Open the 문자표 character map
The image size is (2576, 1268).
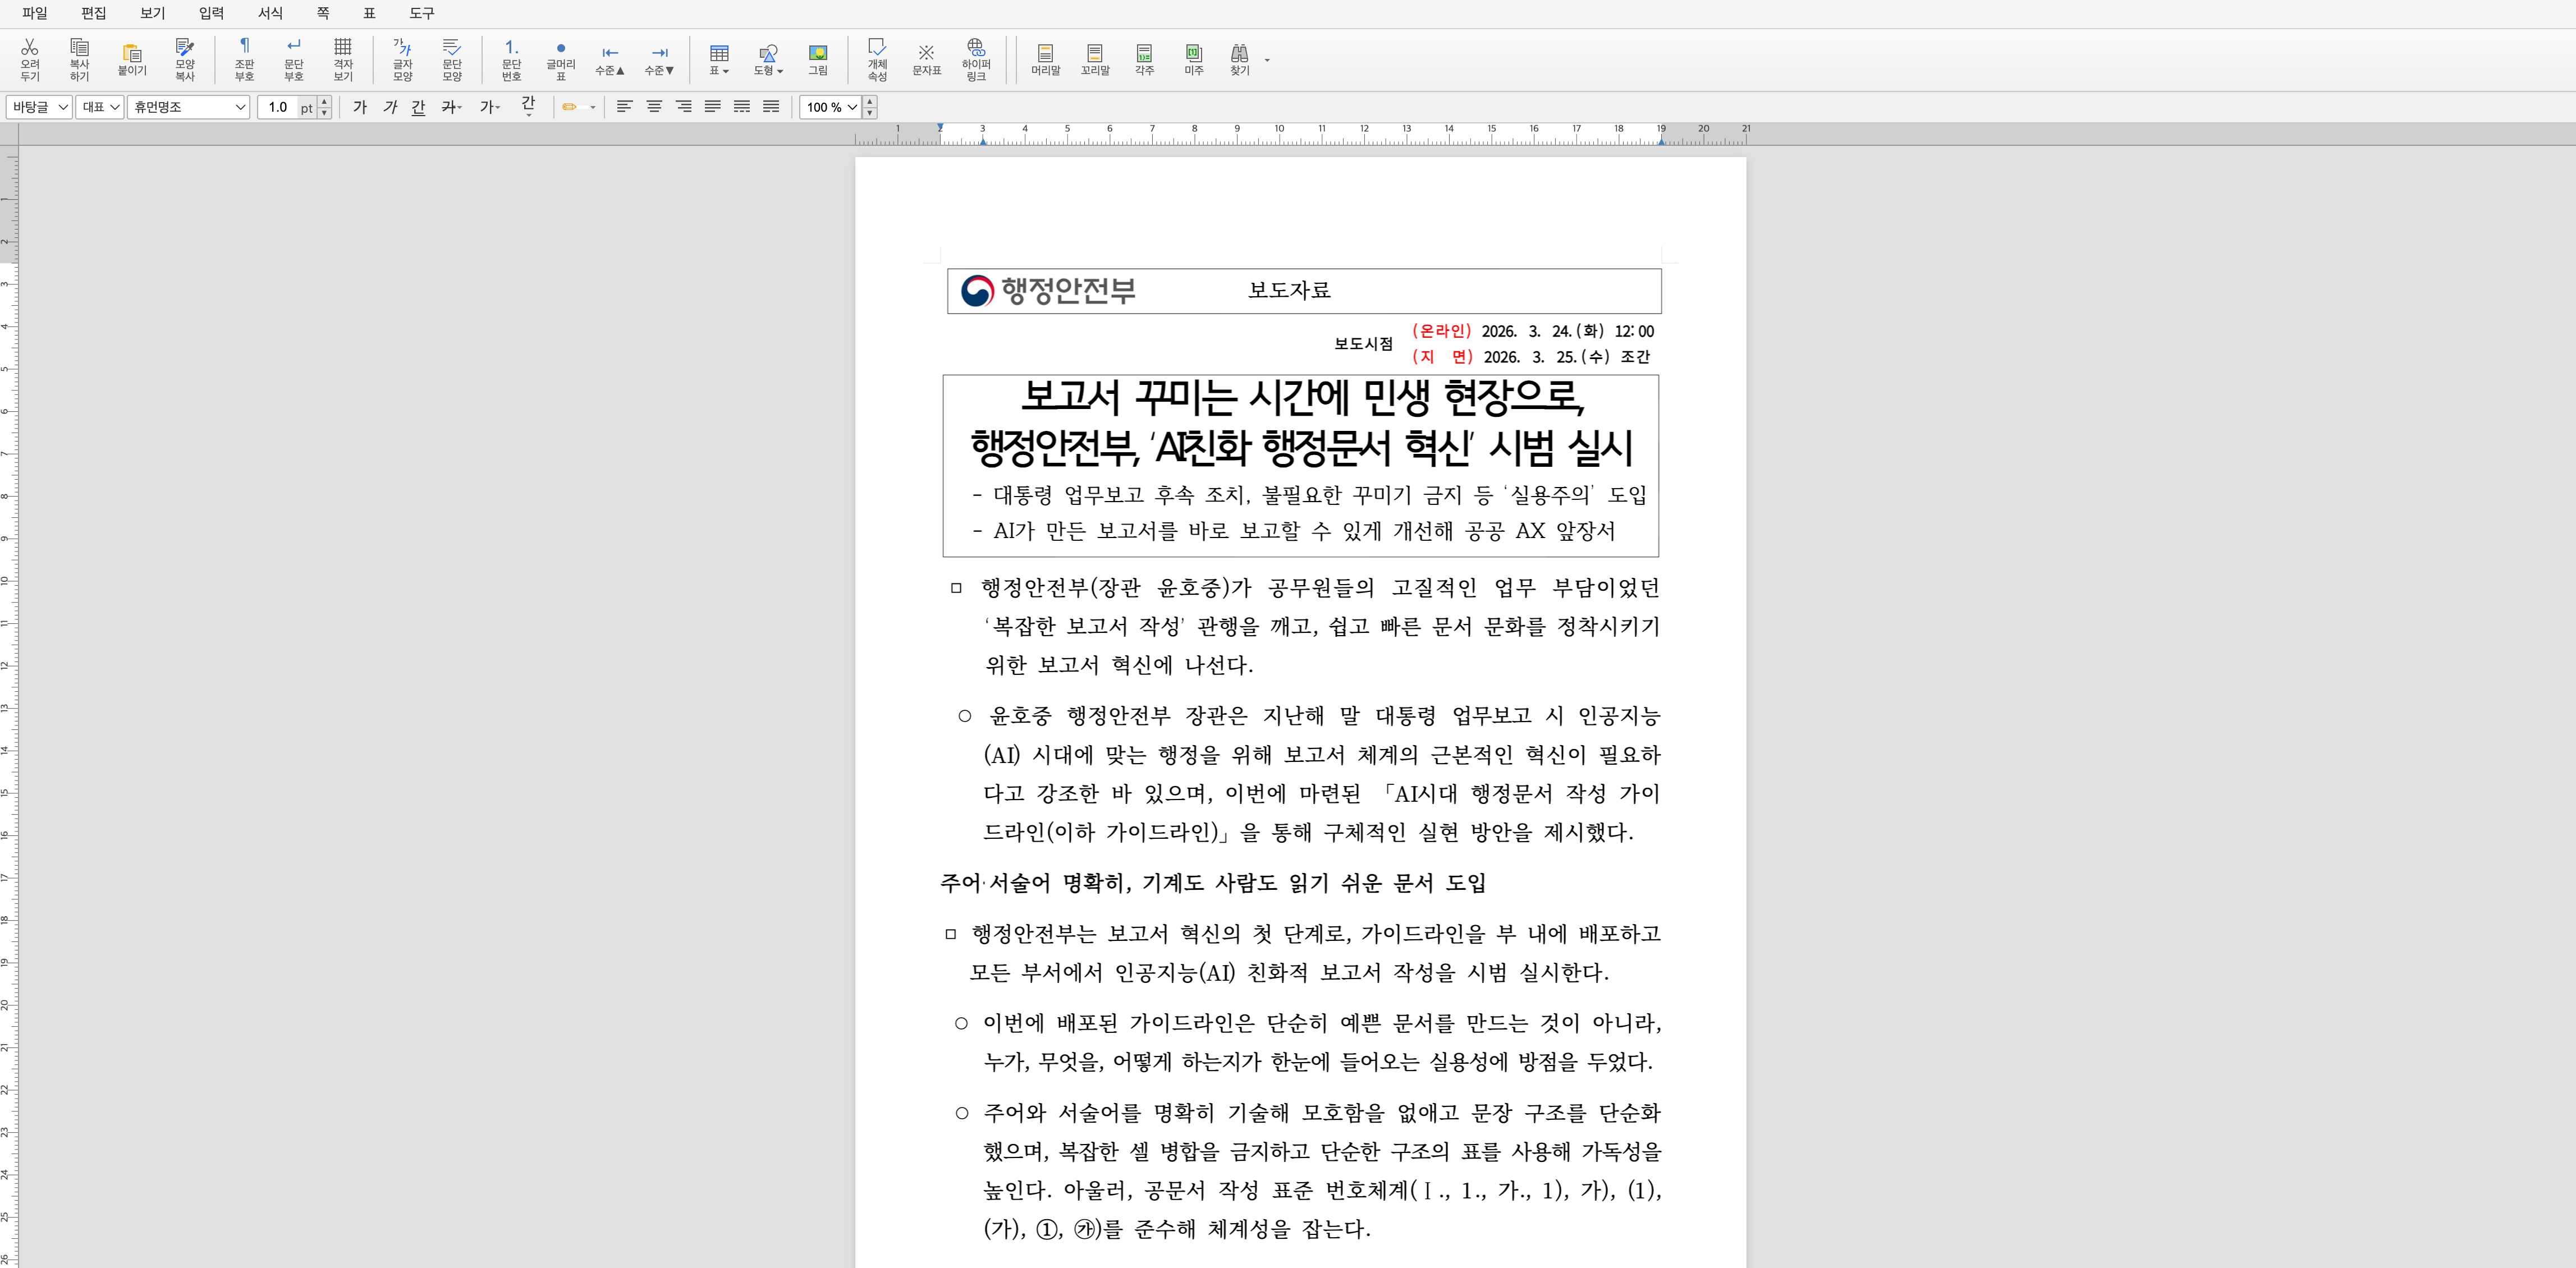coord(926,59)
